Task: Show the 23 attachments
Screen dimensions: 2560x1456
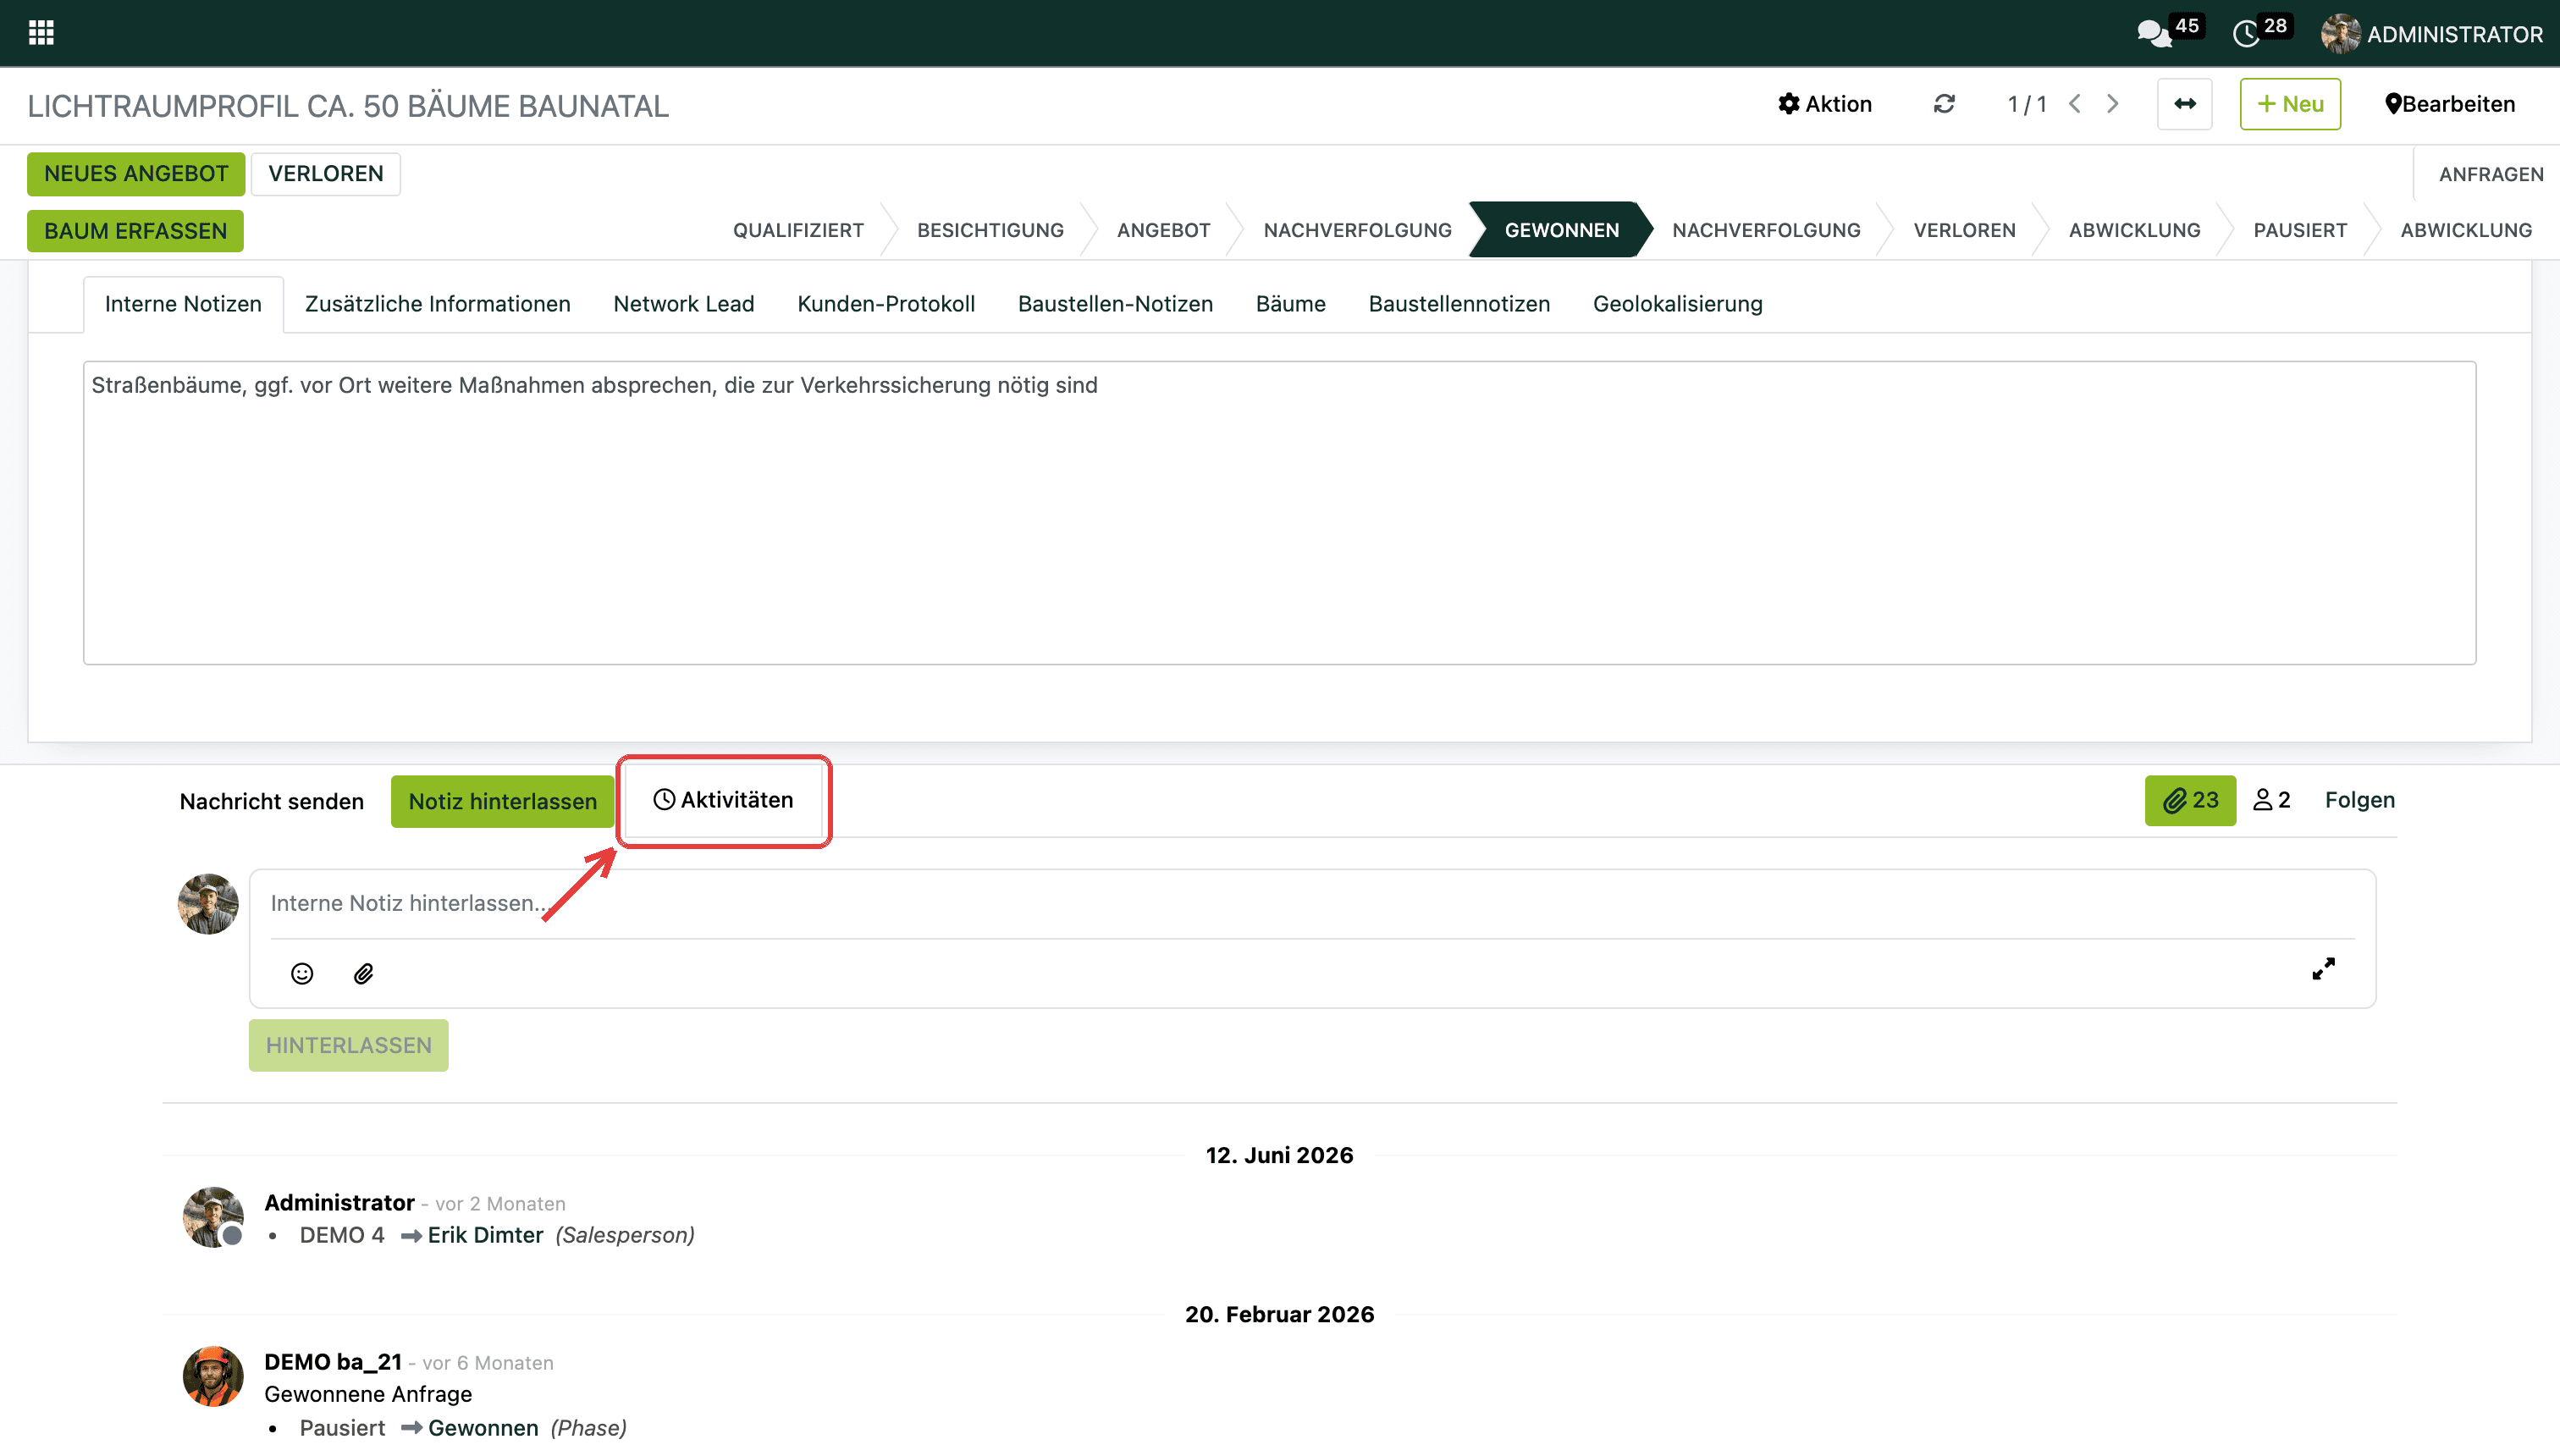Action: [2190, 800]
